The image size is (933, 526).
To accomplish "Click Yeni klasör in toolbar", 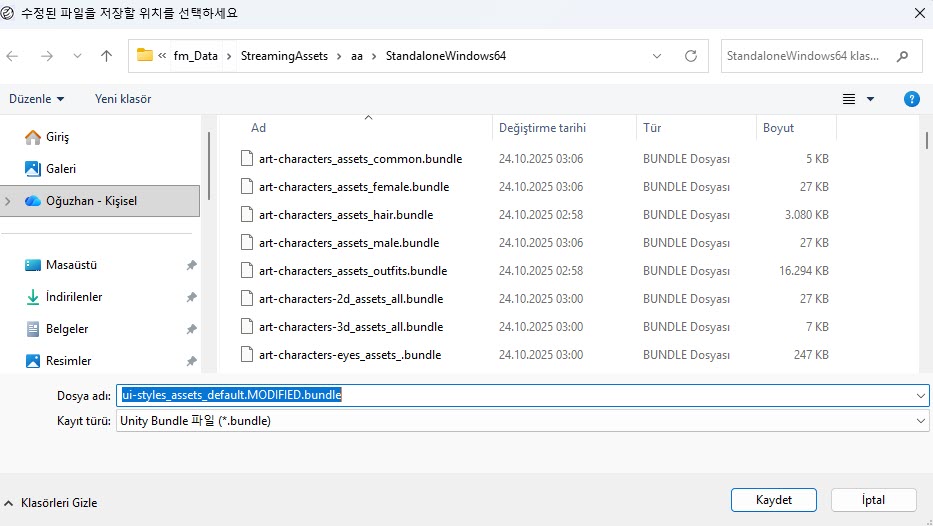I will click(x=123, y=99).
